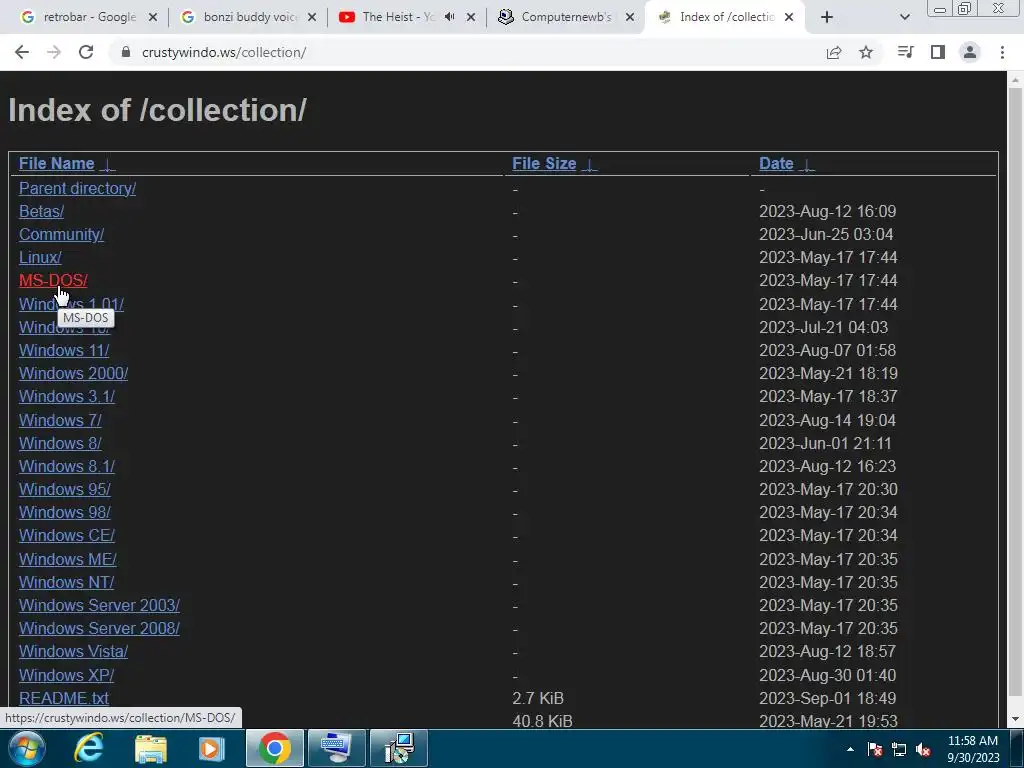Click the arrow next to File Name
Screen dimensions: 1024x768
pyautogui.click(x=108, y=165)
